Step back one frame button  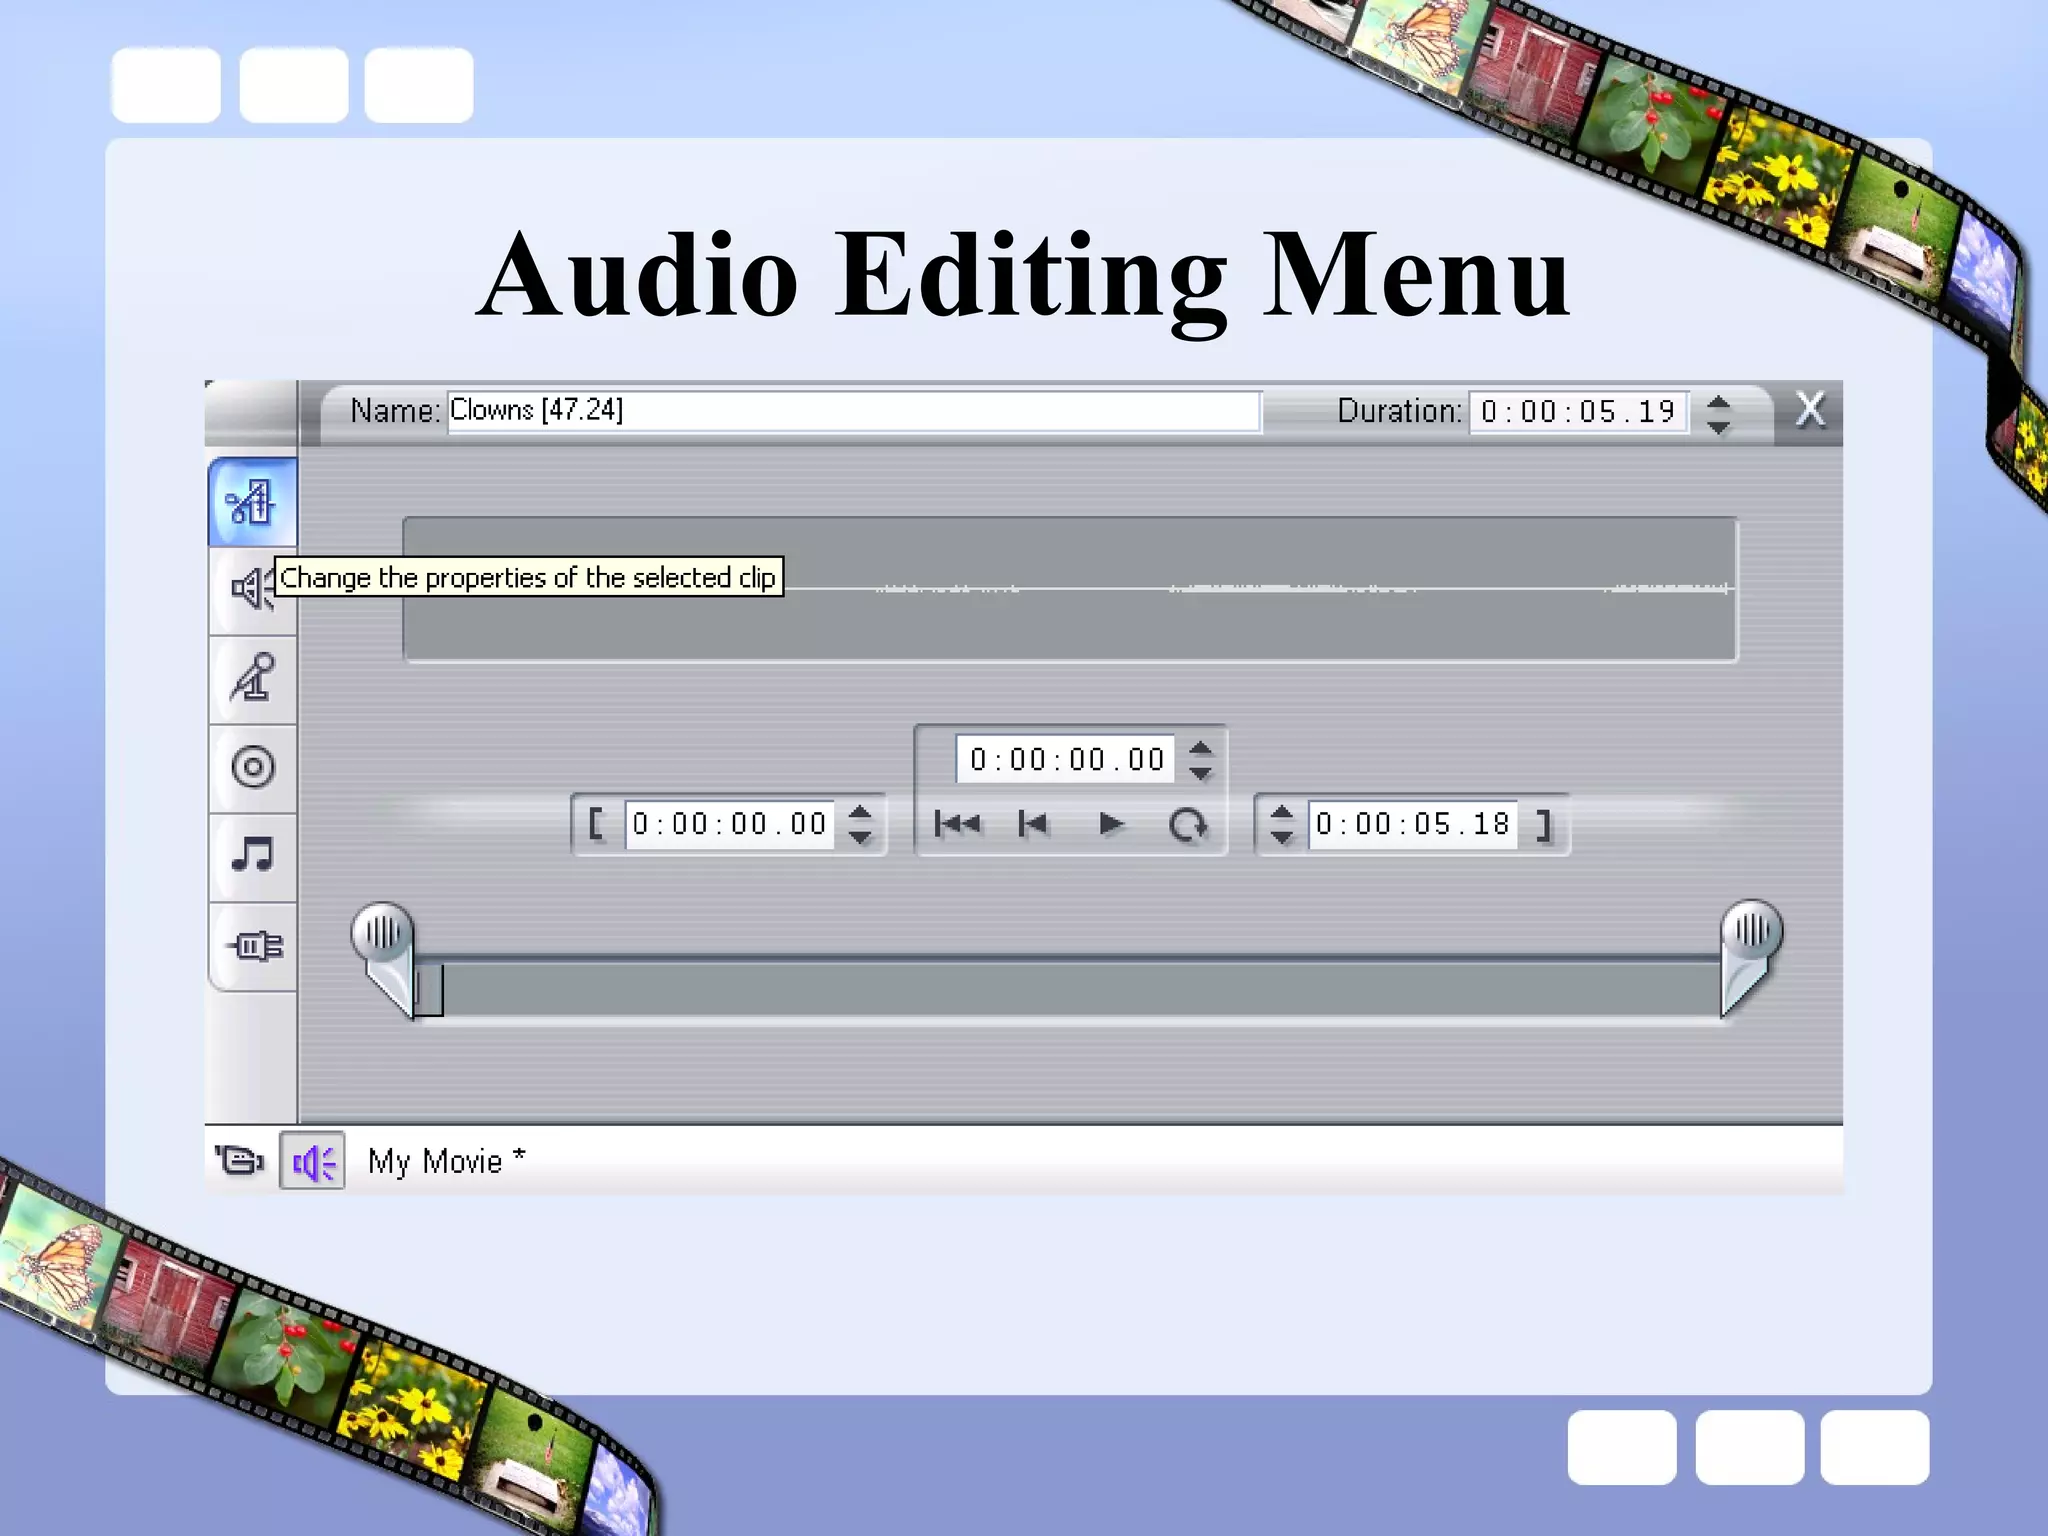tap(1033, 824)
